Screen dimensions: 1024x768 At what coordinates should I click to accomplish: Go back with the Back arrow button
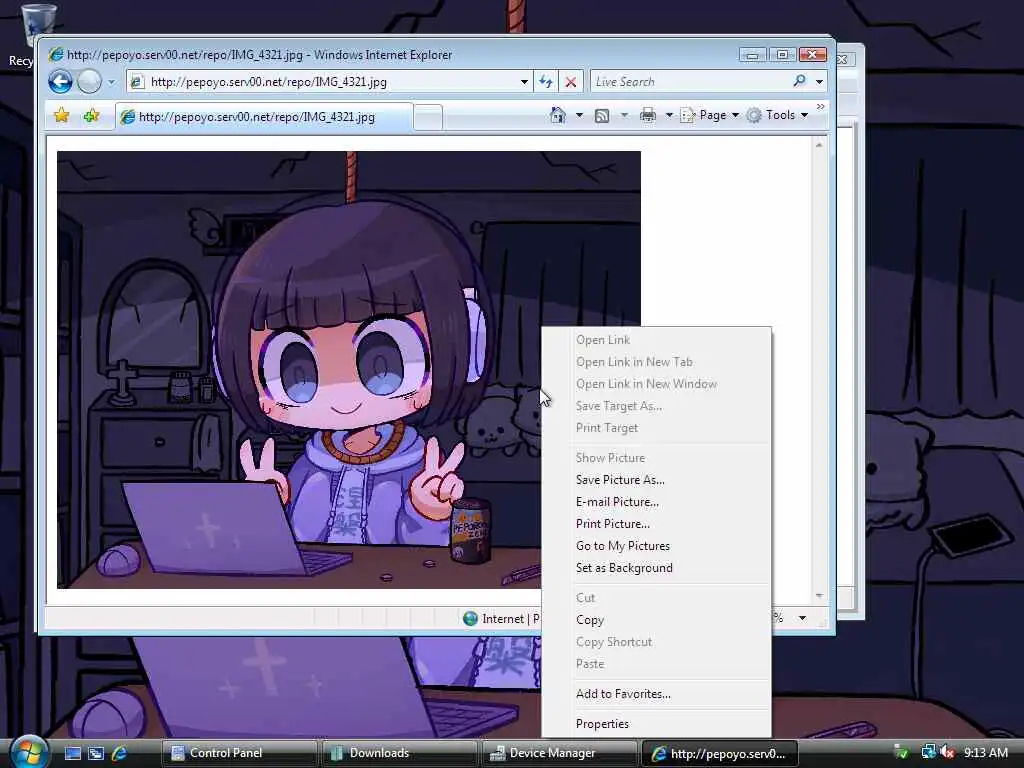60,82
